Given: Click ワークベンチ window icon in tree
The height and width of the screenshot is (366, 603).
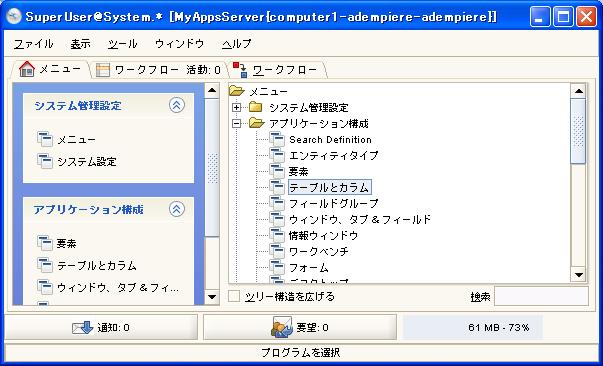Looking at the screenshot, I should coord(277,251).
